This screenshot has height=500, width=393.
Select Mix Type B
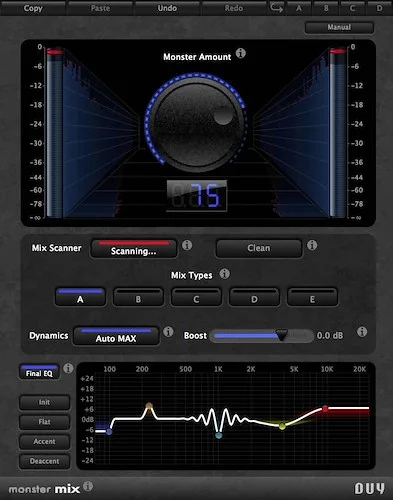click(138, 297)
